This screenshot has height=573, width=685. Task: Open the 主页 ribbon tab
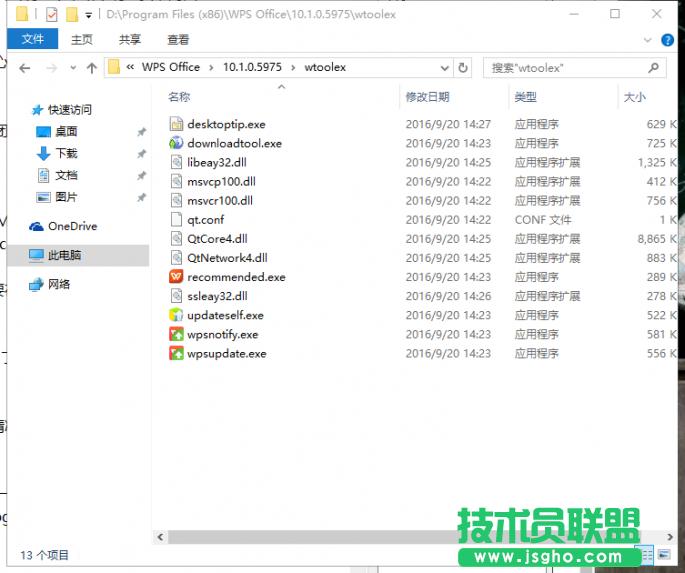(x=82, y=40)
